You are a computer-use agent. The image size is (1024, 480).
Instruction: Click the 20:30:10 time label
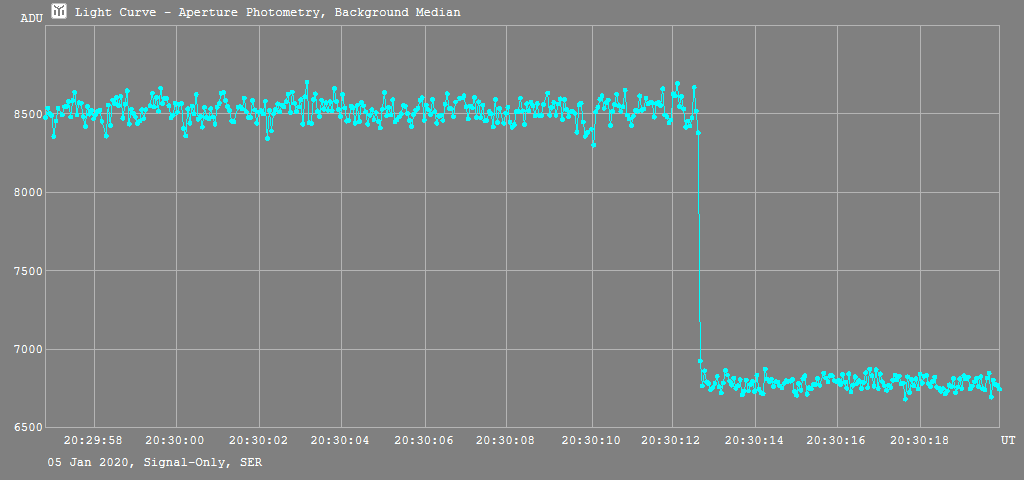590,439
